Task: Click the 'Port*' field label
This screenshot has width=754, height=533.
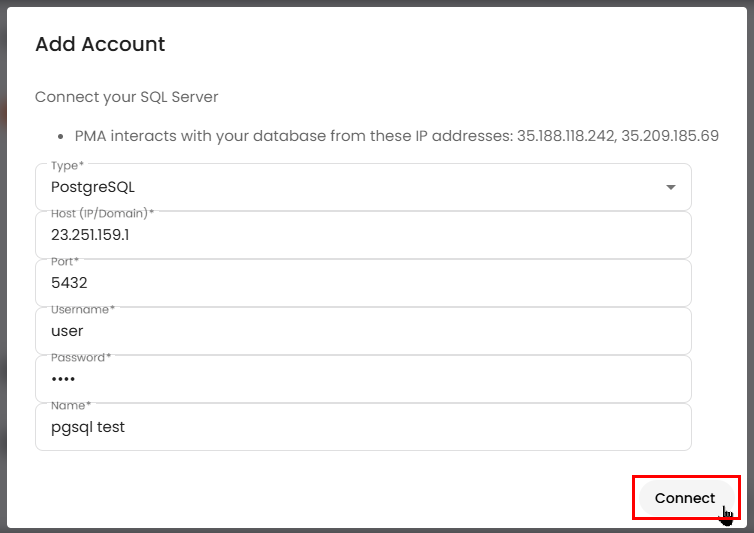Action: [65, 261]
